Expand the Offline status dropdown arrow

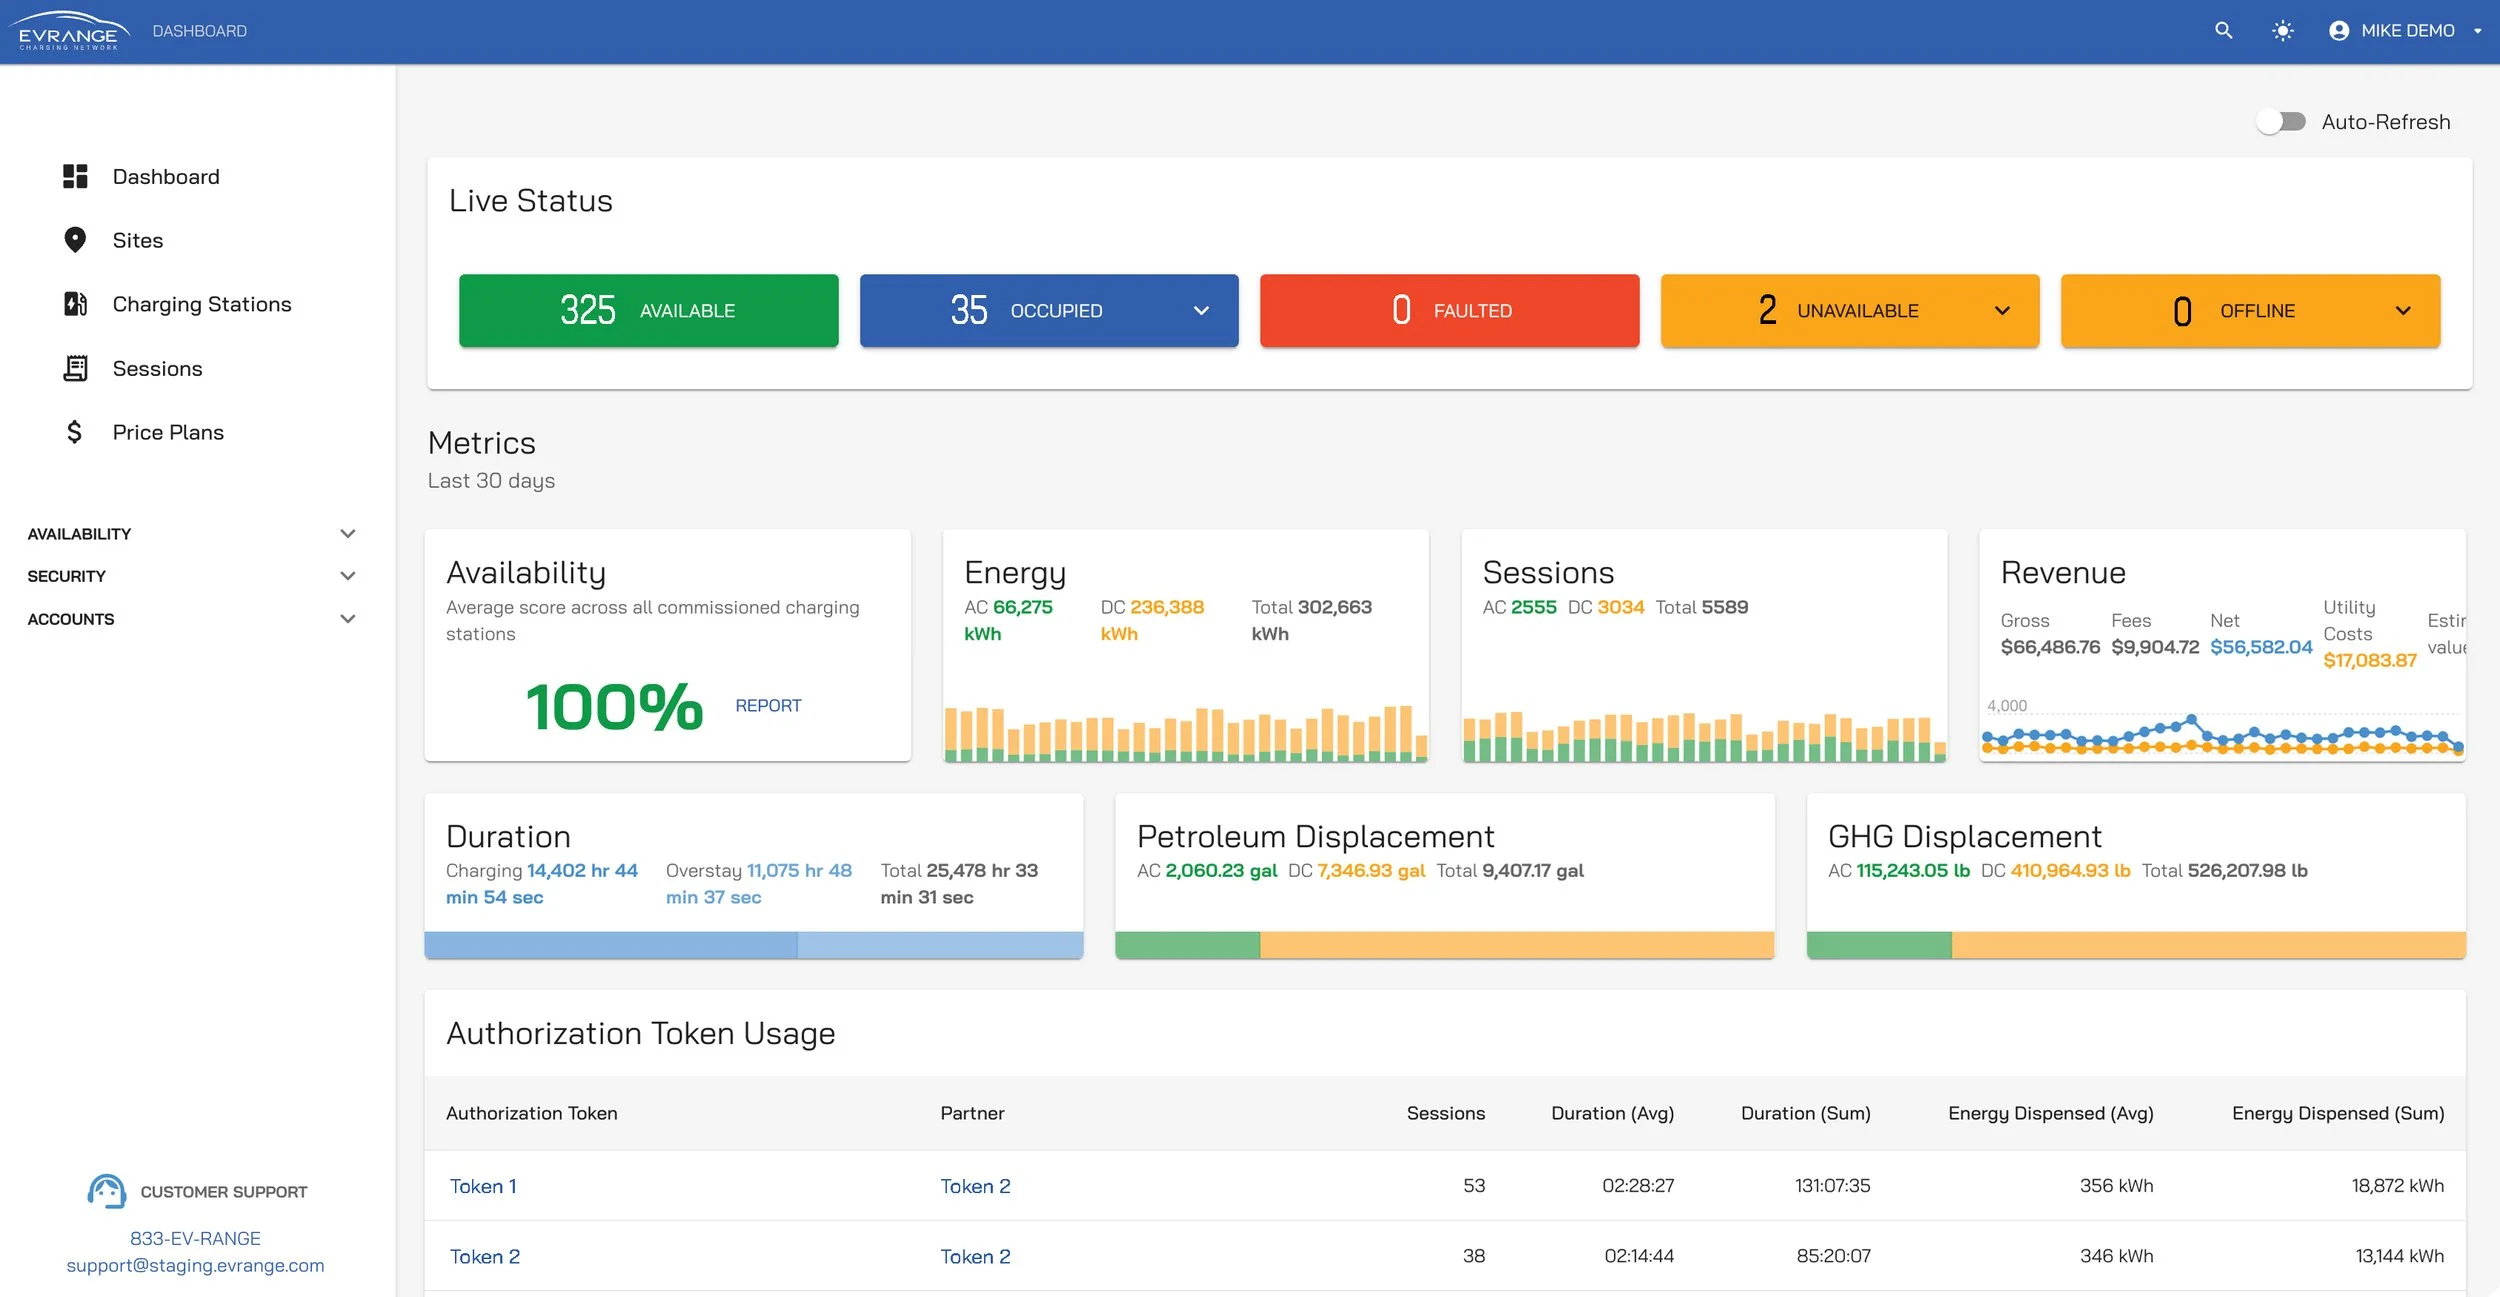(x=2403, y=311)
